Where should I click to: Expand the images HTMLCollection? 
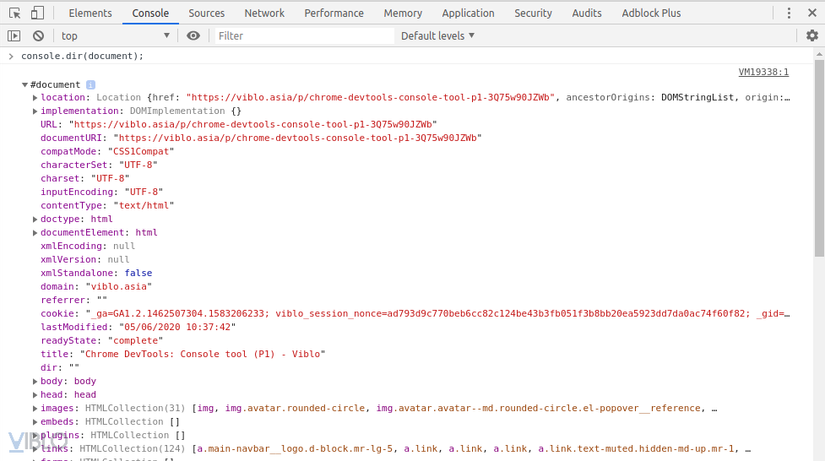pyautogui.click(x=35, y=408)
